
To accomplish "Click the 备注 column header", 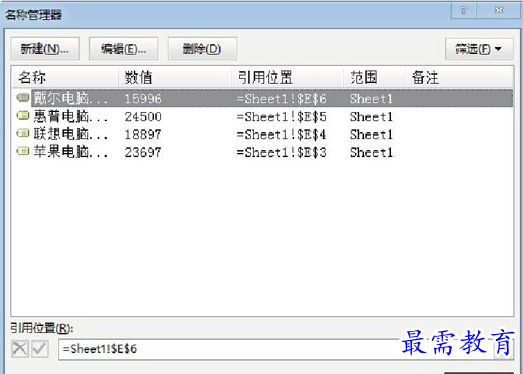I will (459, 77).
